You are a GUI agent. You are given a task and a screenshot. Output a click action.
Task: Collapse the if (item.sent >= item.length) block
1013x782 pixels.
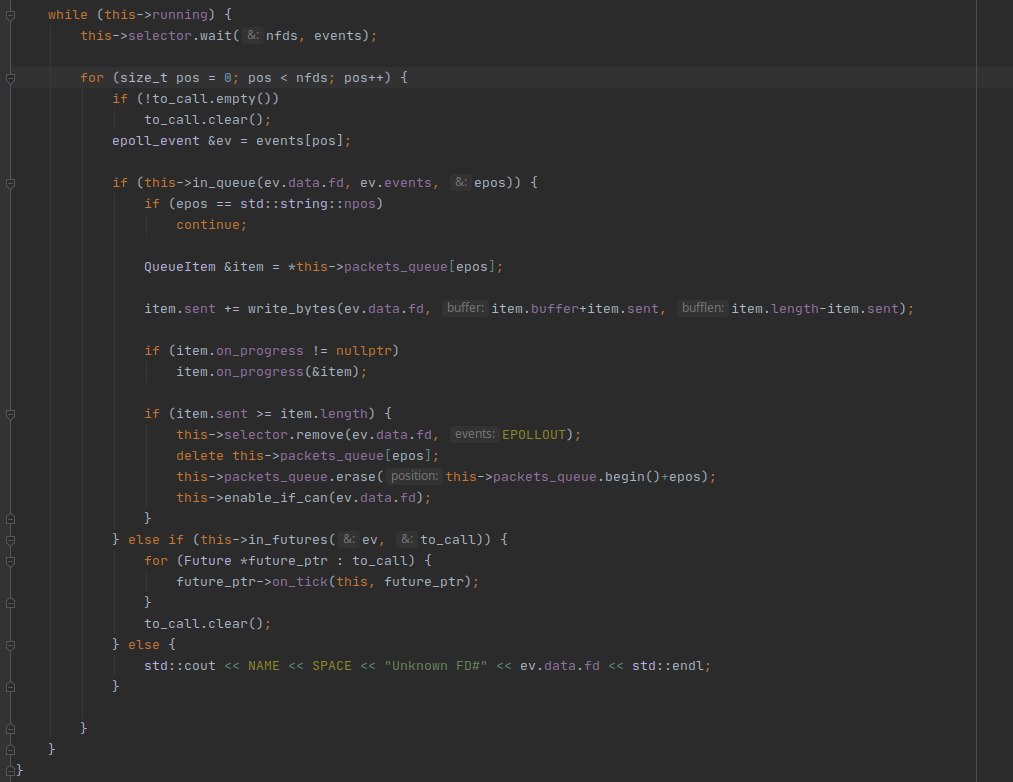[x=10, y=414]
